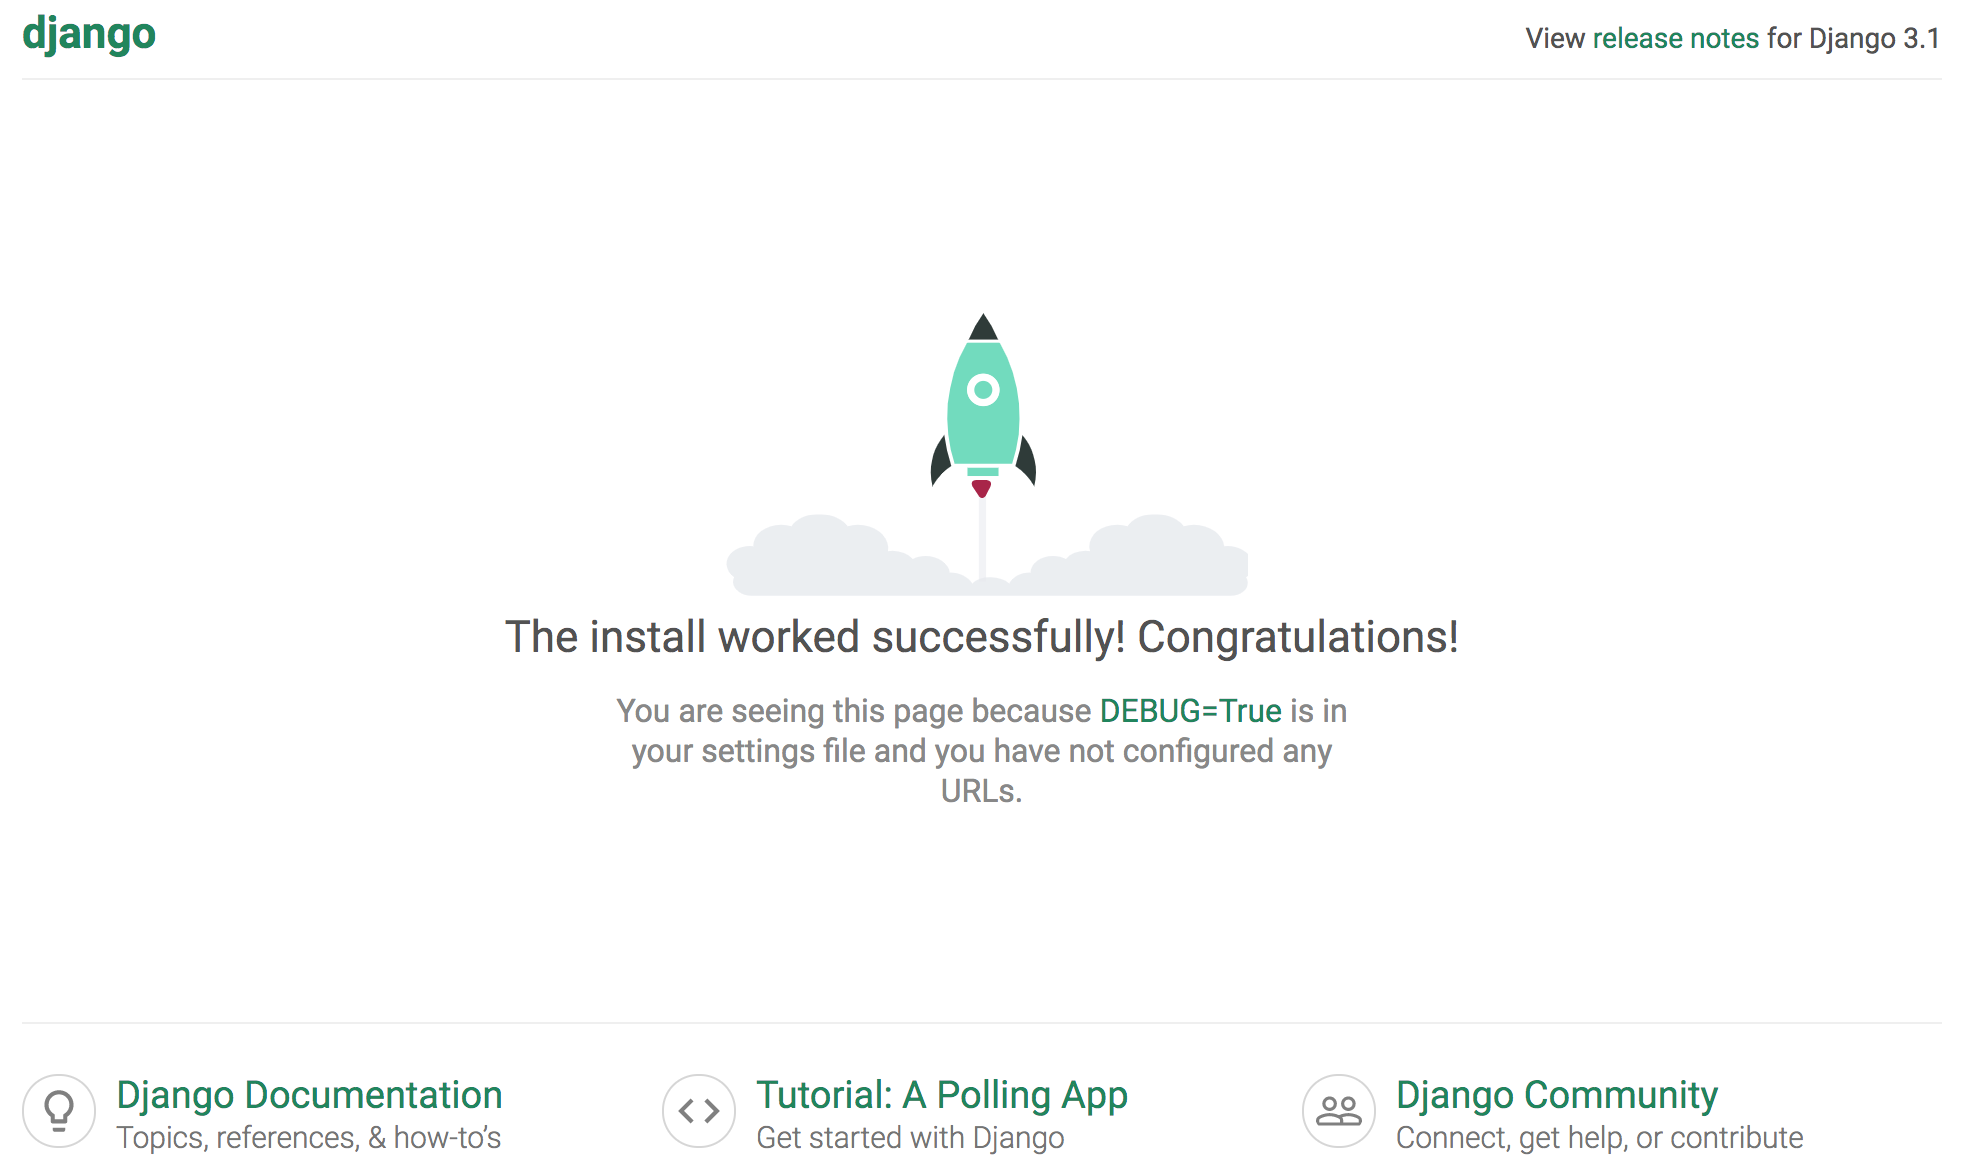Open Tutorial: A Polling App link
Image resolution: width=1970 pixels, height=1176 pixels.
[x=941, y=1095]
